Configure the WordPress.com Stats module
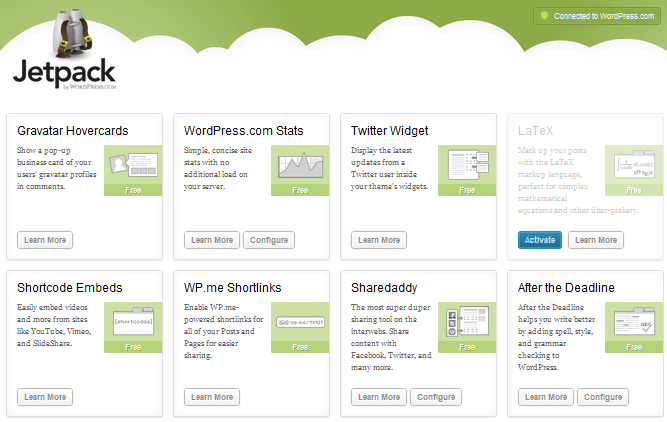The width and height of the screenshot is (667, 422). coord(269,240)
